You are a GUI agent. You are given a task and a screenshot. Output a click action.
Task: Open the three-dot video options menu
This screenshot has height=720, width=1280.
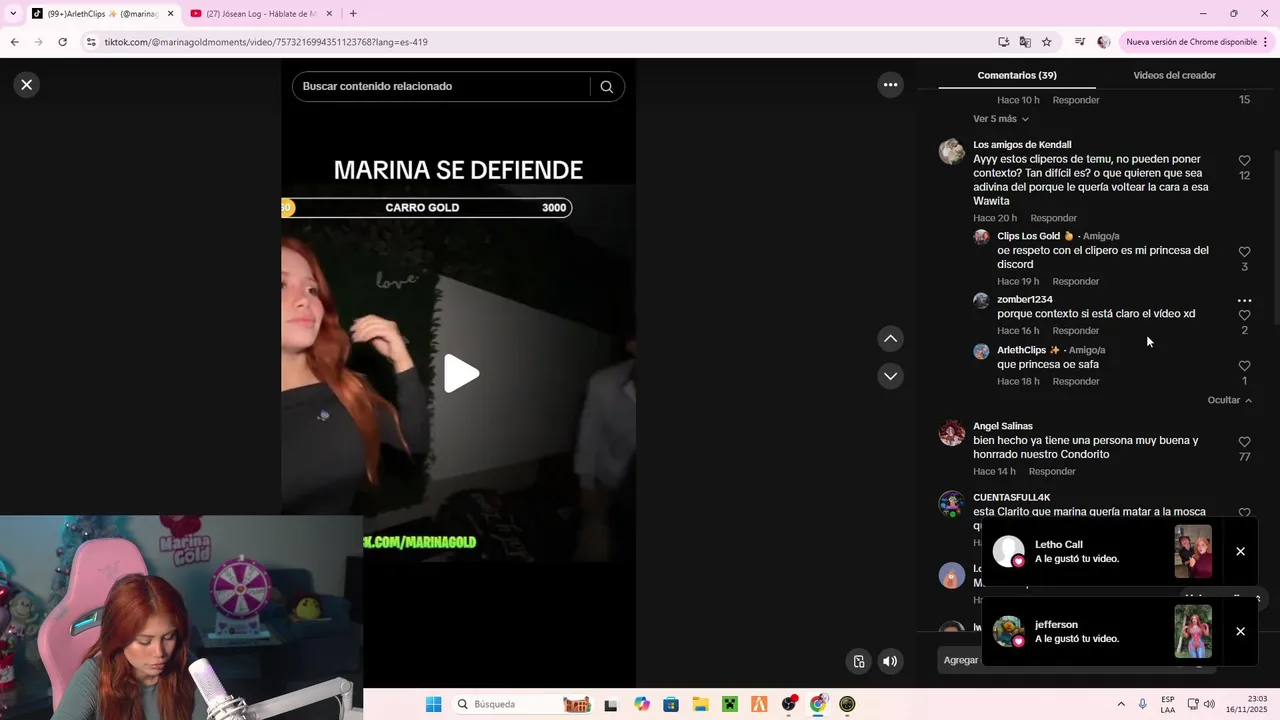(x=890, y=85)
